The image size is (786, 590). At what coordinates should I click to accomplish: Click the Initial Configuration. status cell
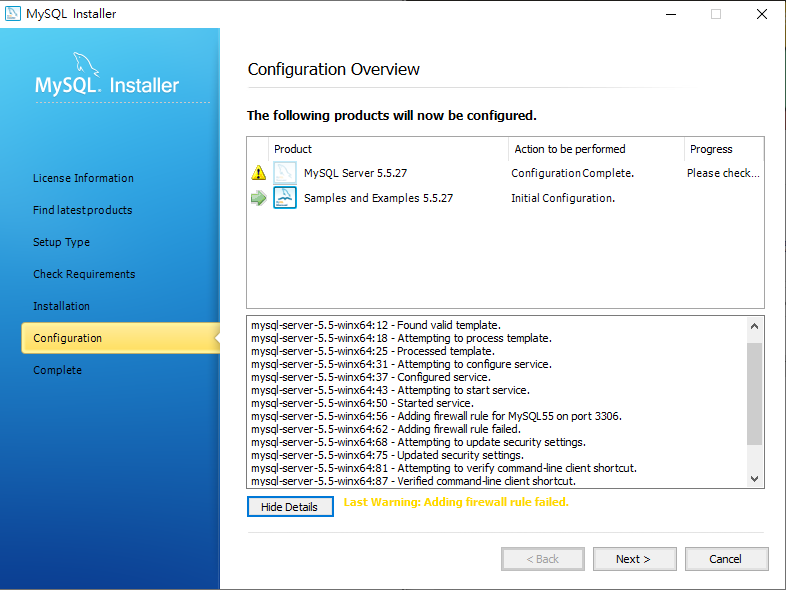563,198
